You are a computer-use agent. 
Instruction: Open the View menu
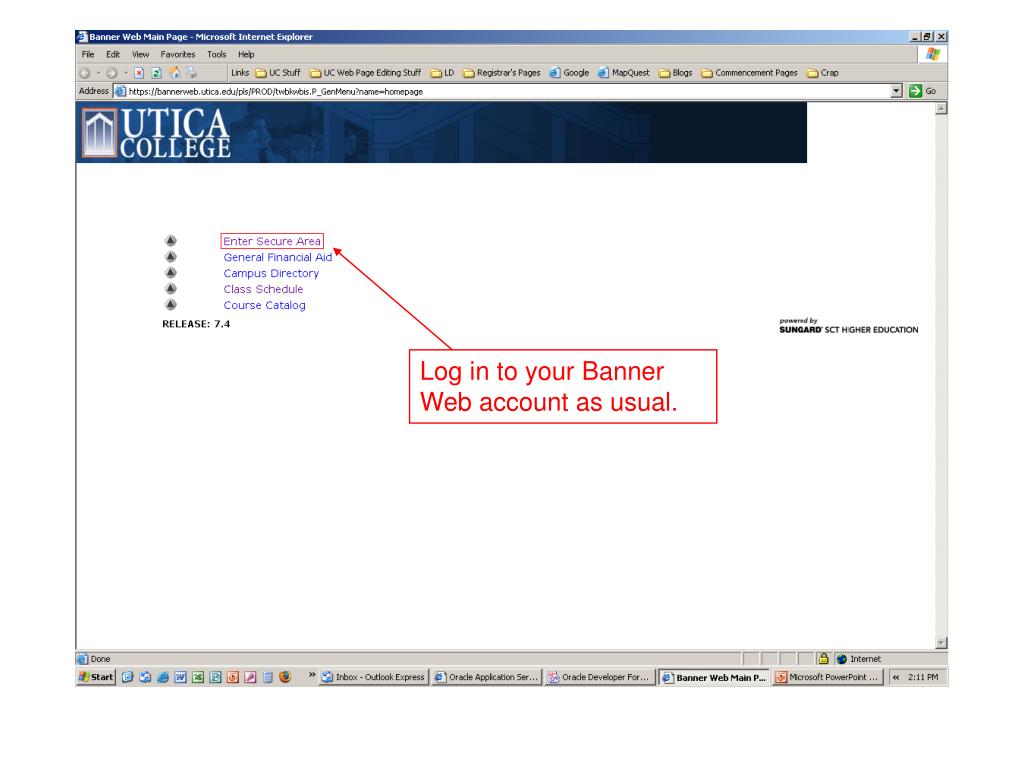[140, 54]
